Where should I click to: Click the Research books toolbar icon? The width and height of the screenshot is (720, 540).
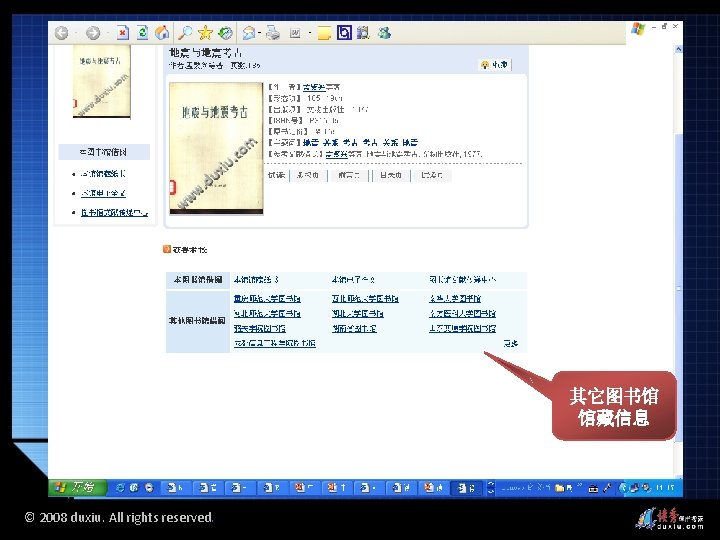(363, 33)
